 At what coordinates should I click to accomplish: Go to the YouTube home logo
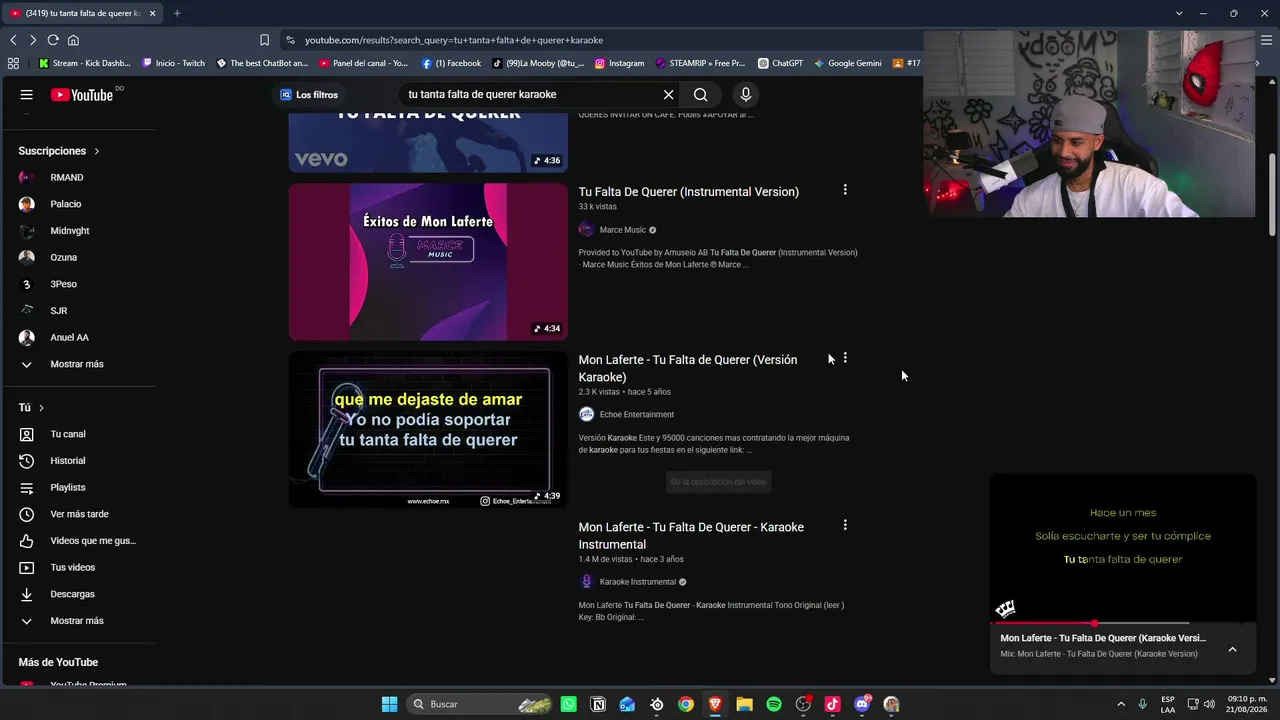coord(82,95)
